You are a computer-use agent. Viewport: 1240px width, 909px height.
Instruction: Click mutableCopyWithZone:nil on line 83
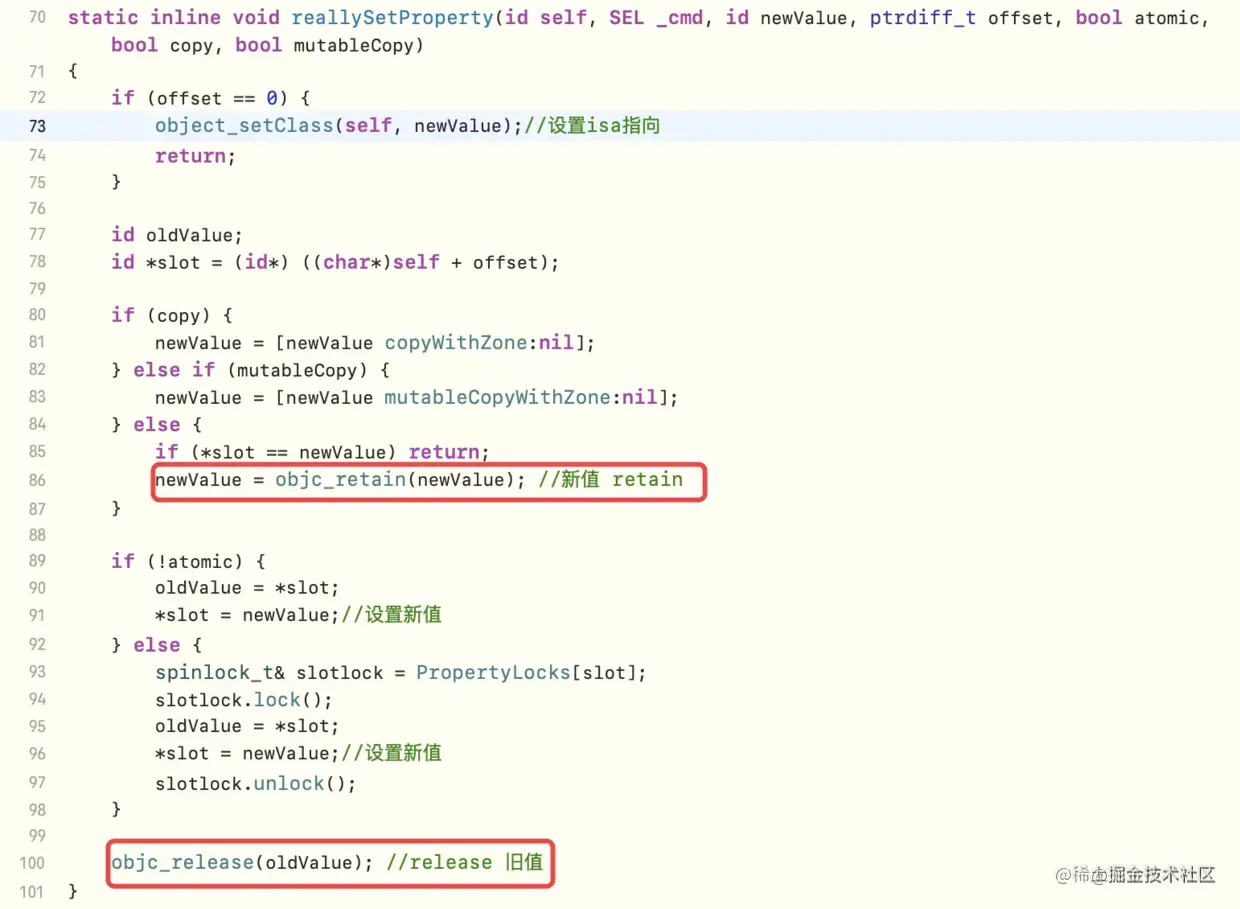pyautogui.click(x=521, y=397)
